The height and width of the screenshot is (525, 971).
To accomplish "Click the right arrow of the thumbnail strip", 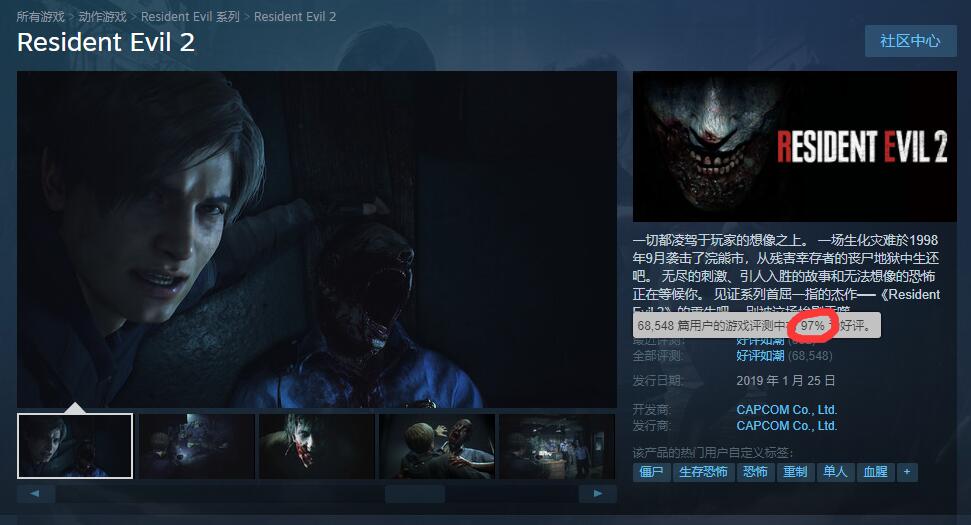I will click(x=598, y=493).
